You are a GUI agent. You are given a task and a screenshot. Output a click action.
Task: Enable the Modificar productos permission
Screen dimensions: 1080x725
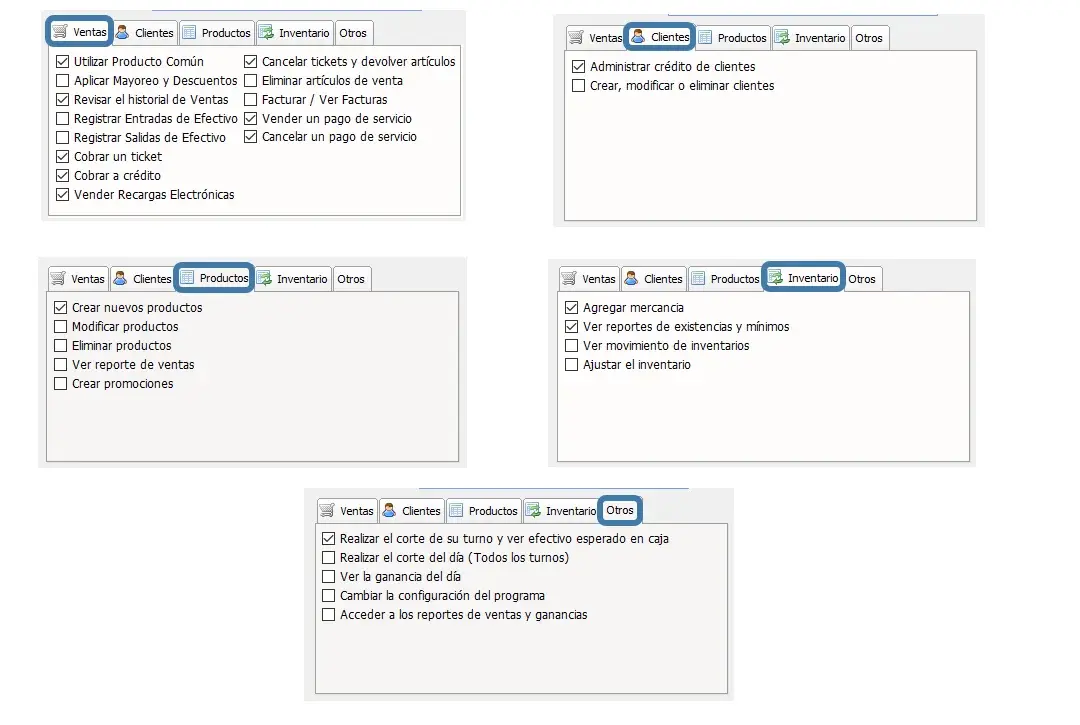(x=61, y=326)
